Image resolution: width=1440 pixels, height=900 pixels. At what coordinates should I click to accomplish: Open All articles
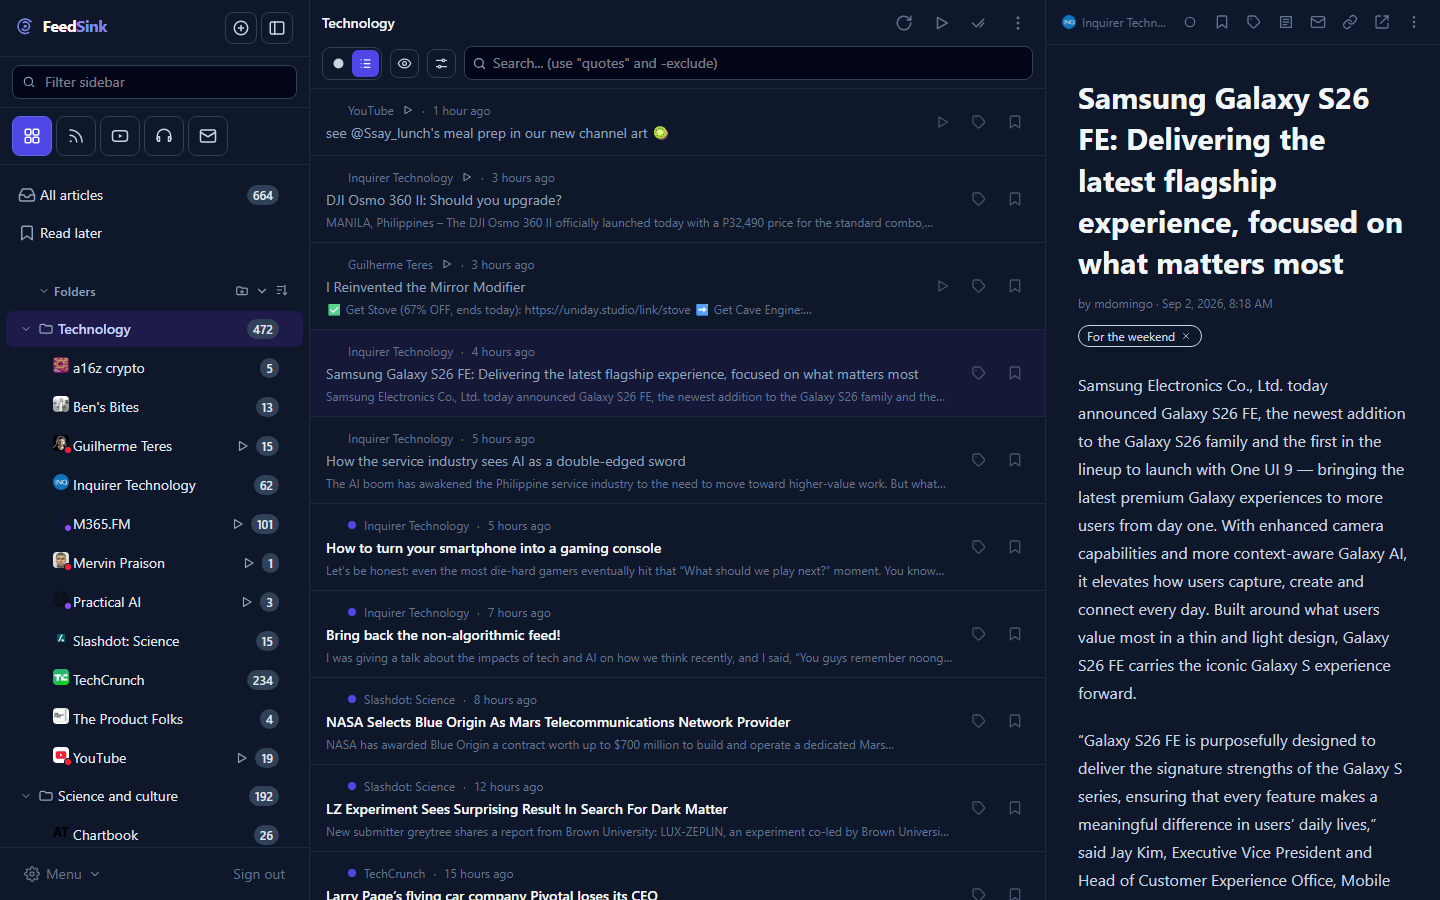(154, 195)
